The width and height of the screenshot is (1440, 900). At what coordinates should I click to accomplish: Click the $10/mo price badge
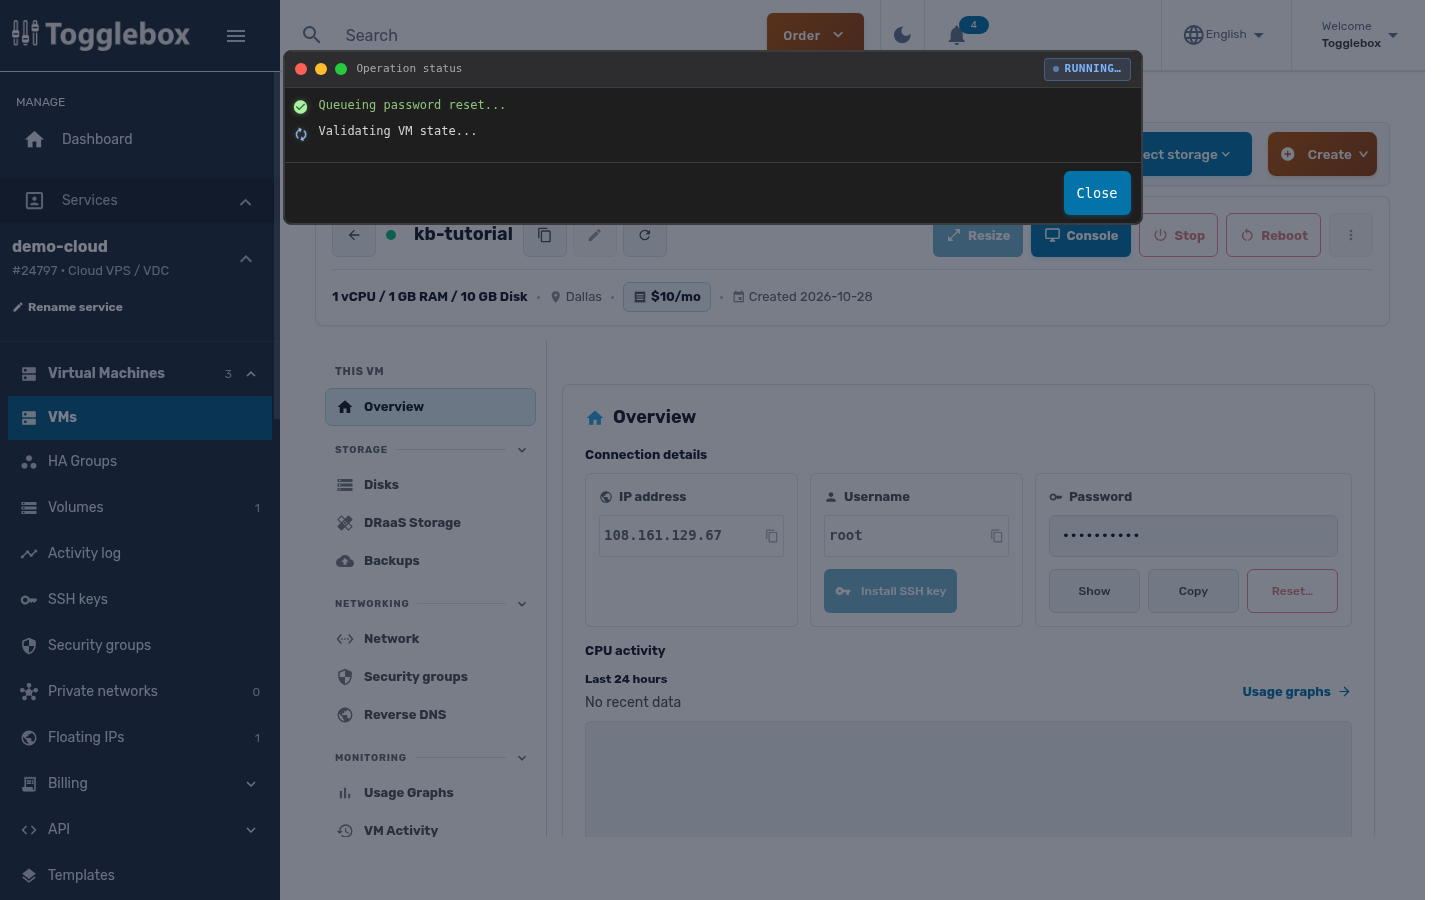tap(667, 297)
